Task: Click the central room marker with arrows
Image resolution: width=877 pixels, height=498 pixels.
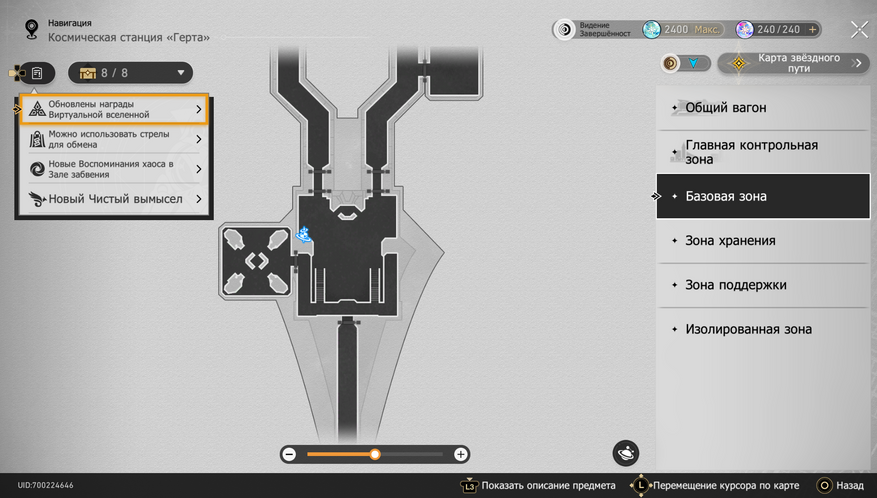Action: (x=256, y=261)
